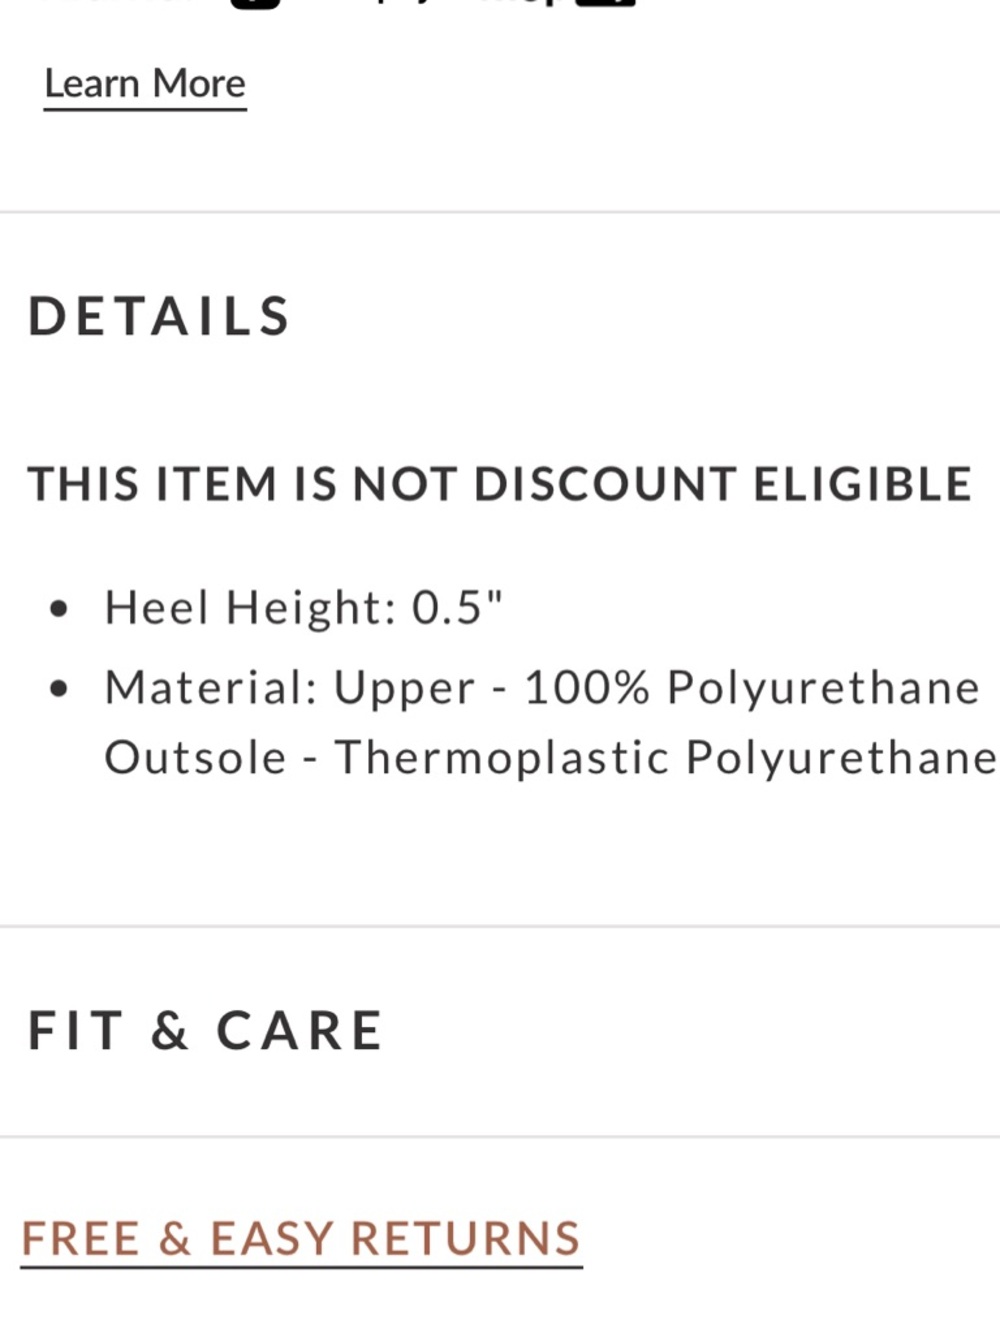Click the word ELIGIBLE in the notice

(x=862, y=484)
